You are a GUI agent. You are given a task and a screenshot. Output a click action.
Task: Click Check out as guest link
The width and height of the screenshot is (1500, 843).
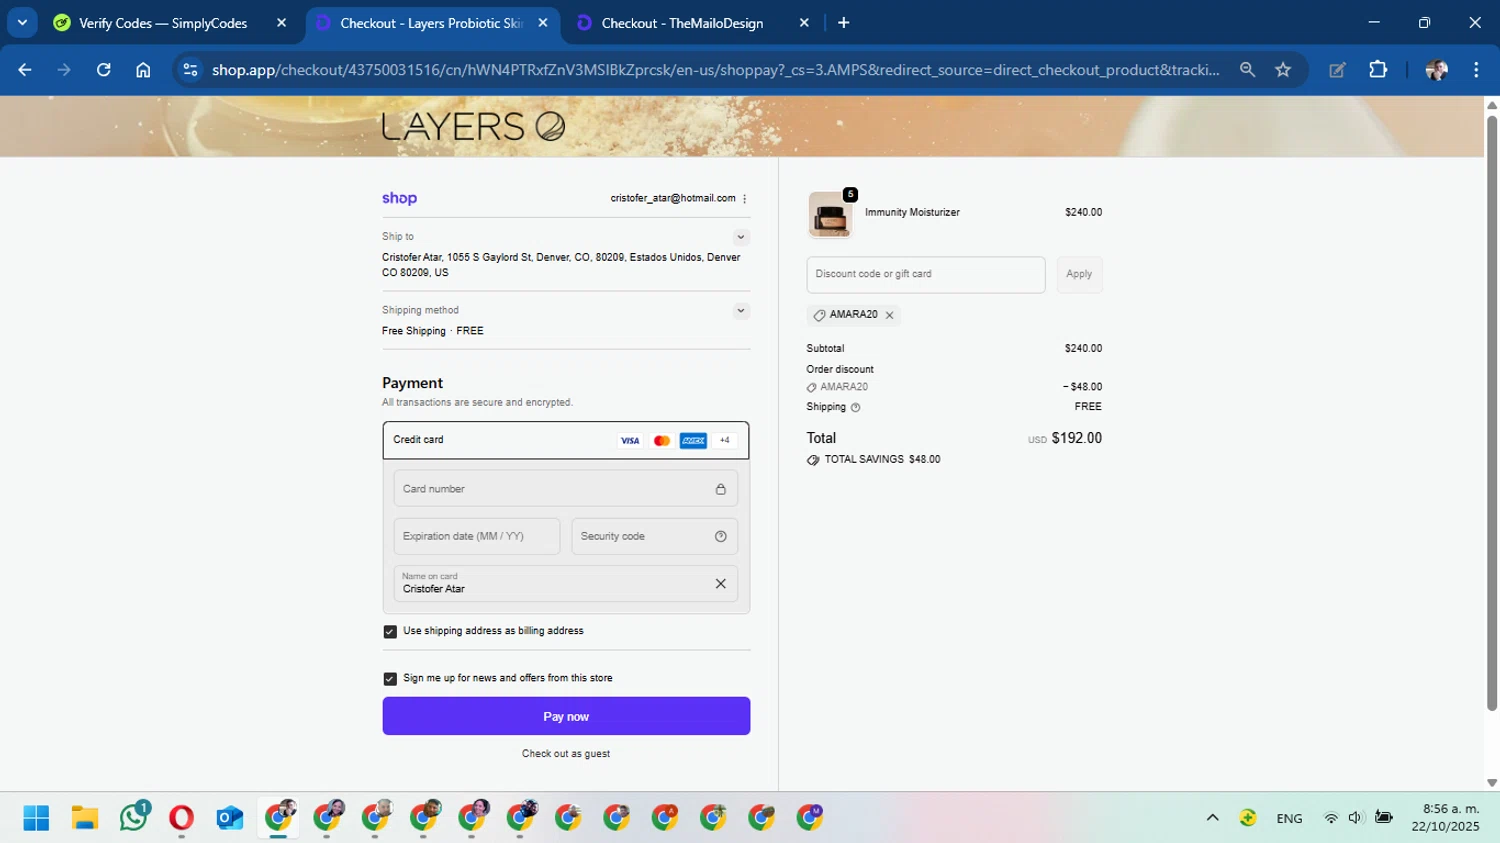[566, 754]
